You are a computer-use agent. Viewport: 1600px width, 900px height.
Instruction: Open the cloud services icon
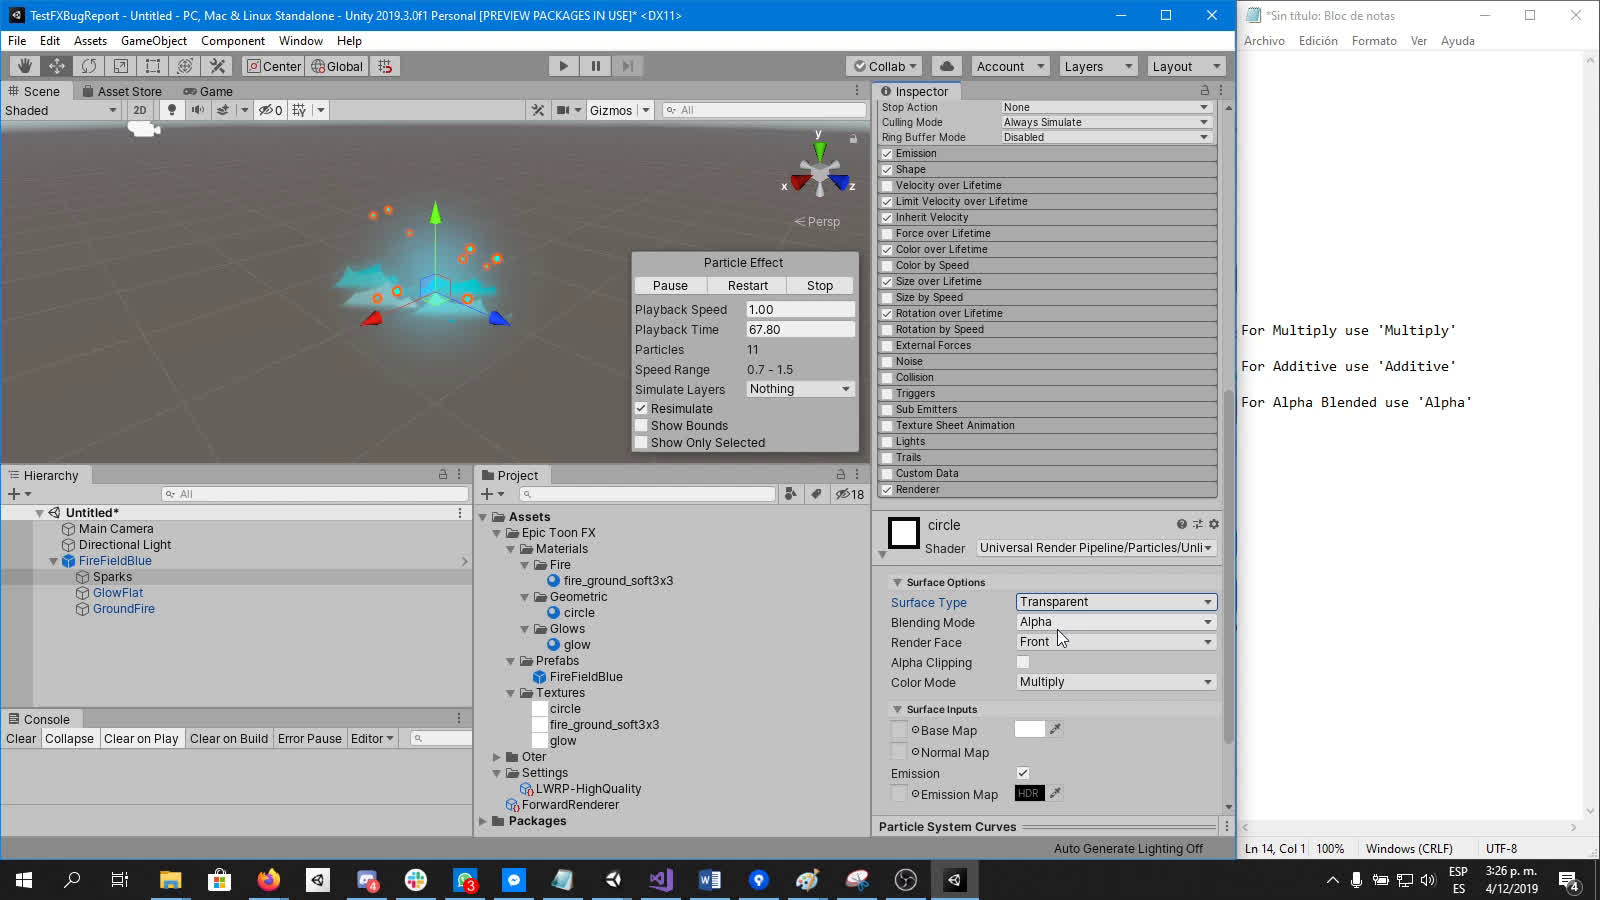(946, 66)
